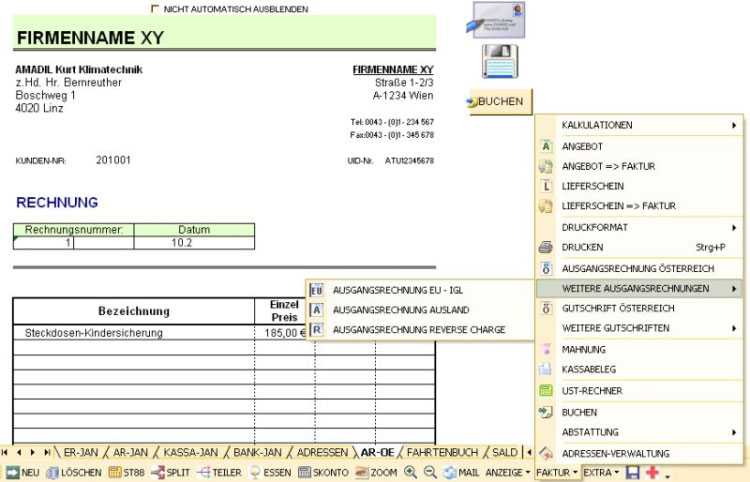Click the zoom in magnifier icon
The image size is (750, 482).
(x=410, y=472)
